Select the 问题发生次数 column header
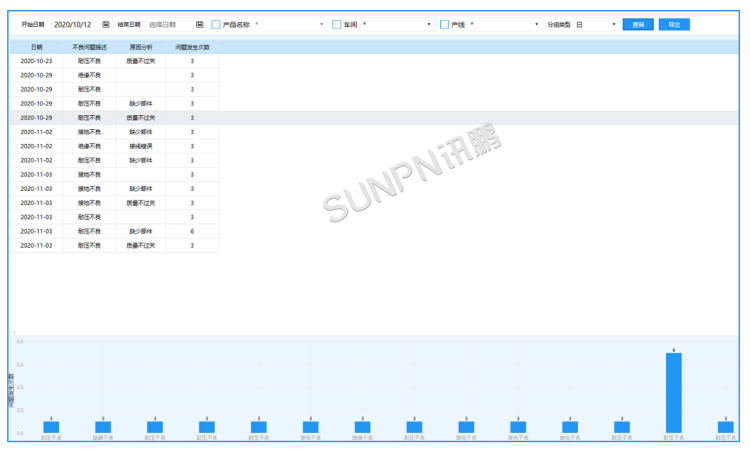 [x=192, y=47]
